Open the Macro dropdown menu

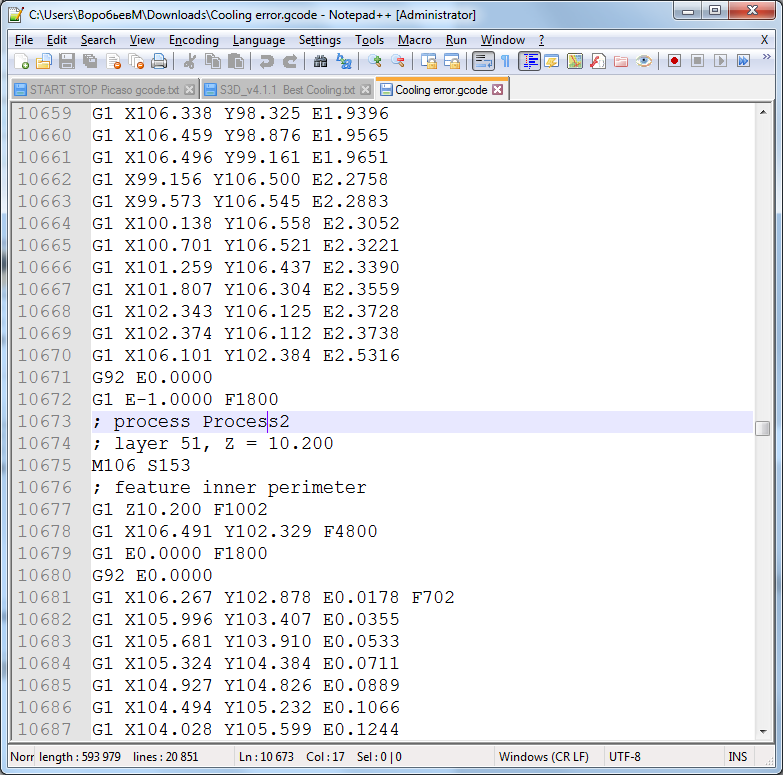(x=414, y=40)
